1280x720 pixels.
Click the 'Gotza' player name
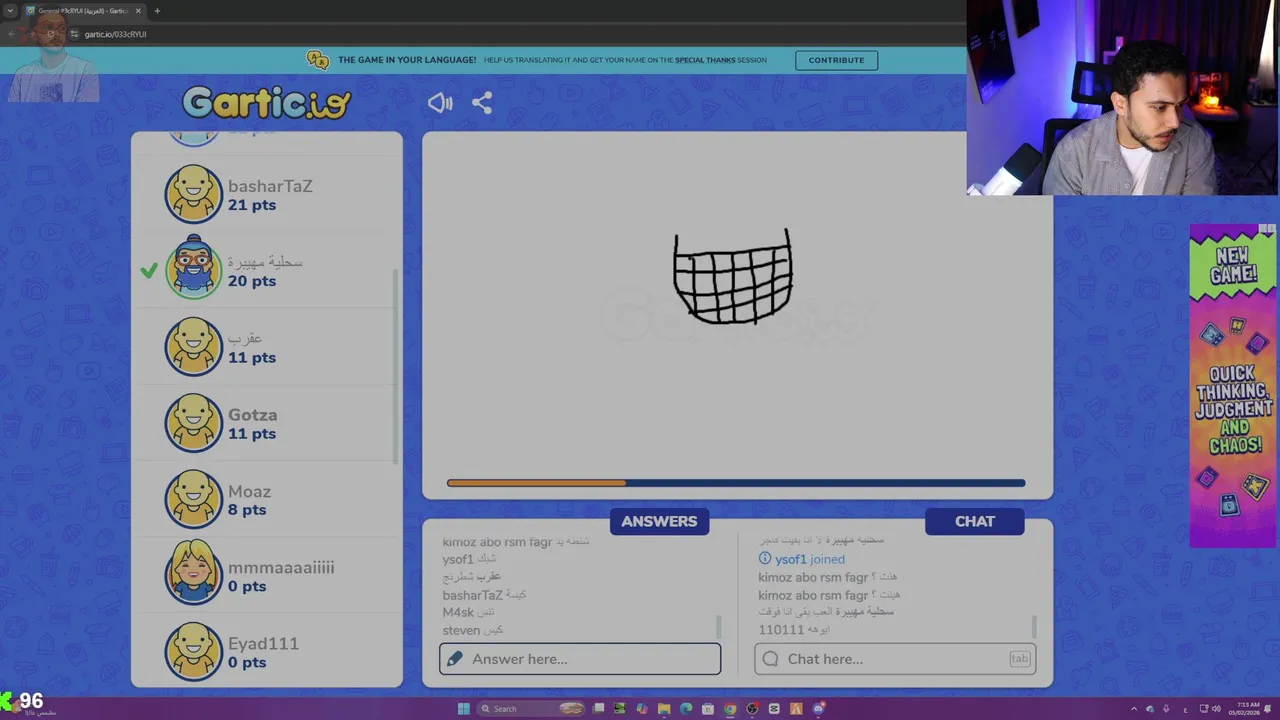[x=252, y=414]
